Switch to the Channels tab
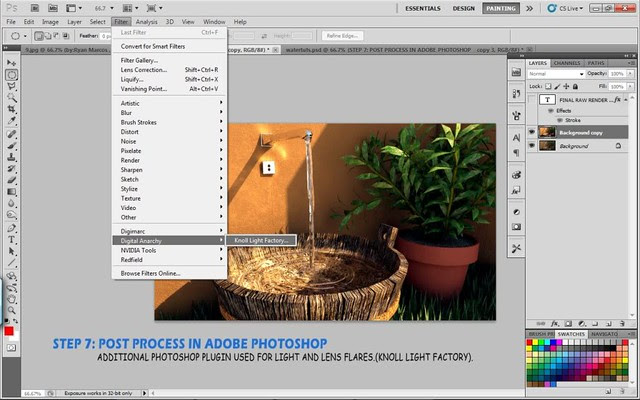The width and height of the screenshot is (640, 400). tap(567, 63)
